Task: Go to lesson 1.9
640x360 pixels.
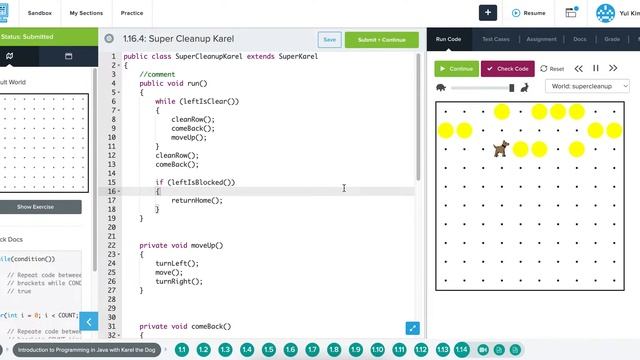Action: pos(356,350)
